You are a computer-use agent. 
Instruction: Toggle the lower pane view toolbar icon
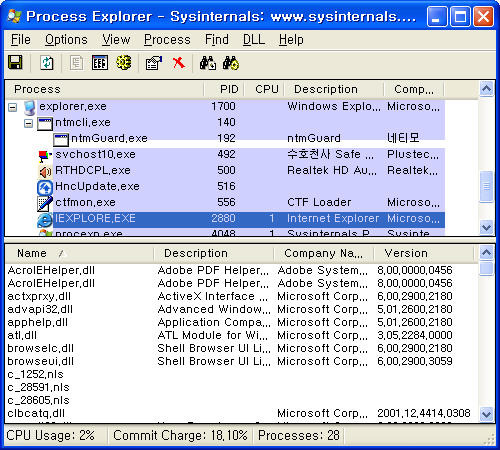tap(100, 63)
